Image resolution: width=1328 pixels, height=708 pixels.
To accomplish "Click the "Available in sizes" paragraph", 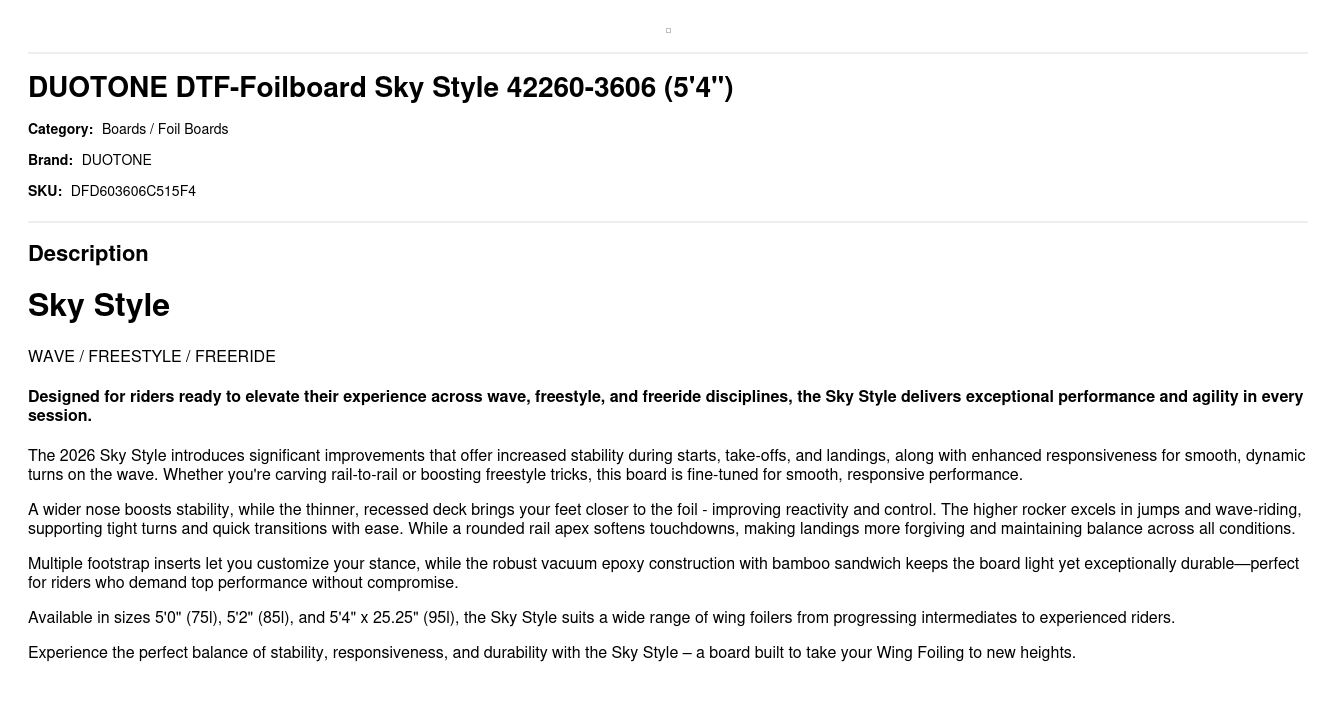I will coord(601,618).
